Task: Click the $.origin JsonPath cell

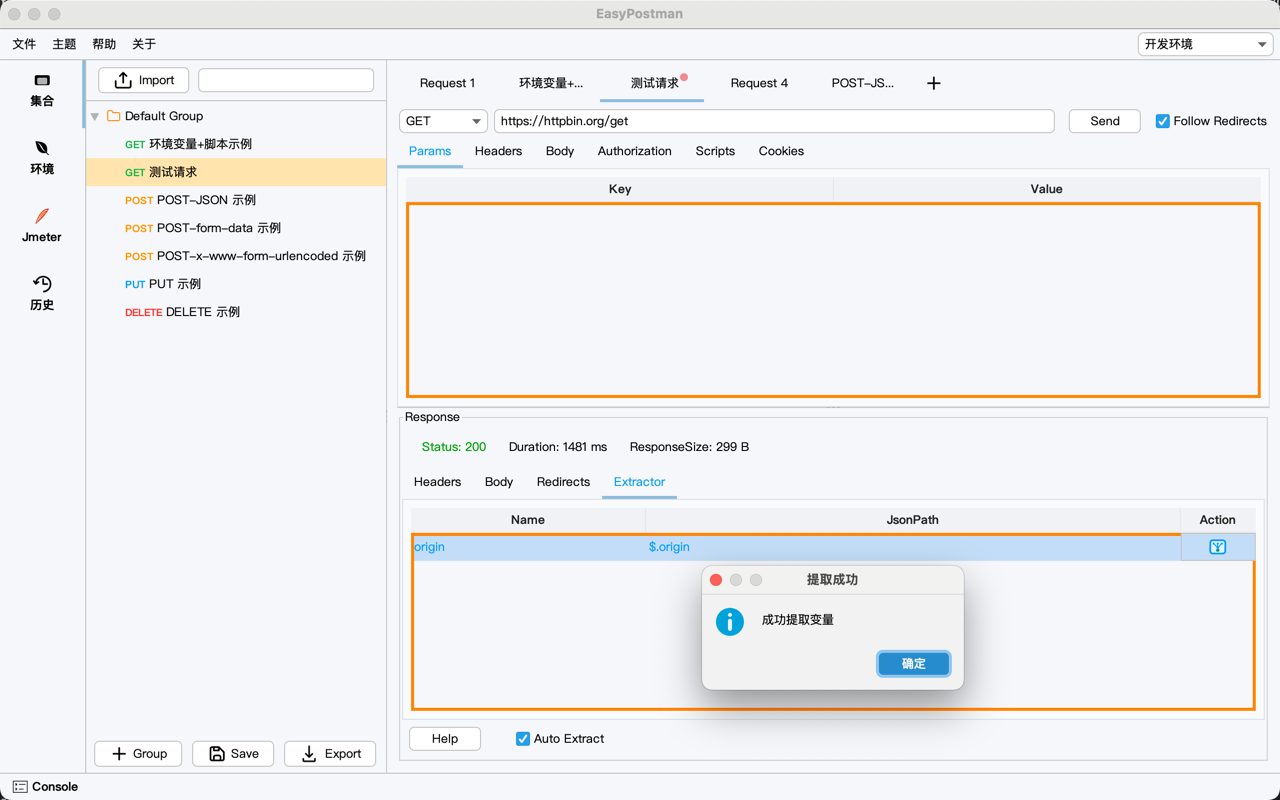Action: click(x=913, y=547)
